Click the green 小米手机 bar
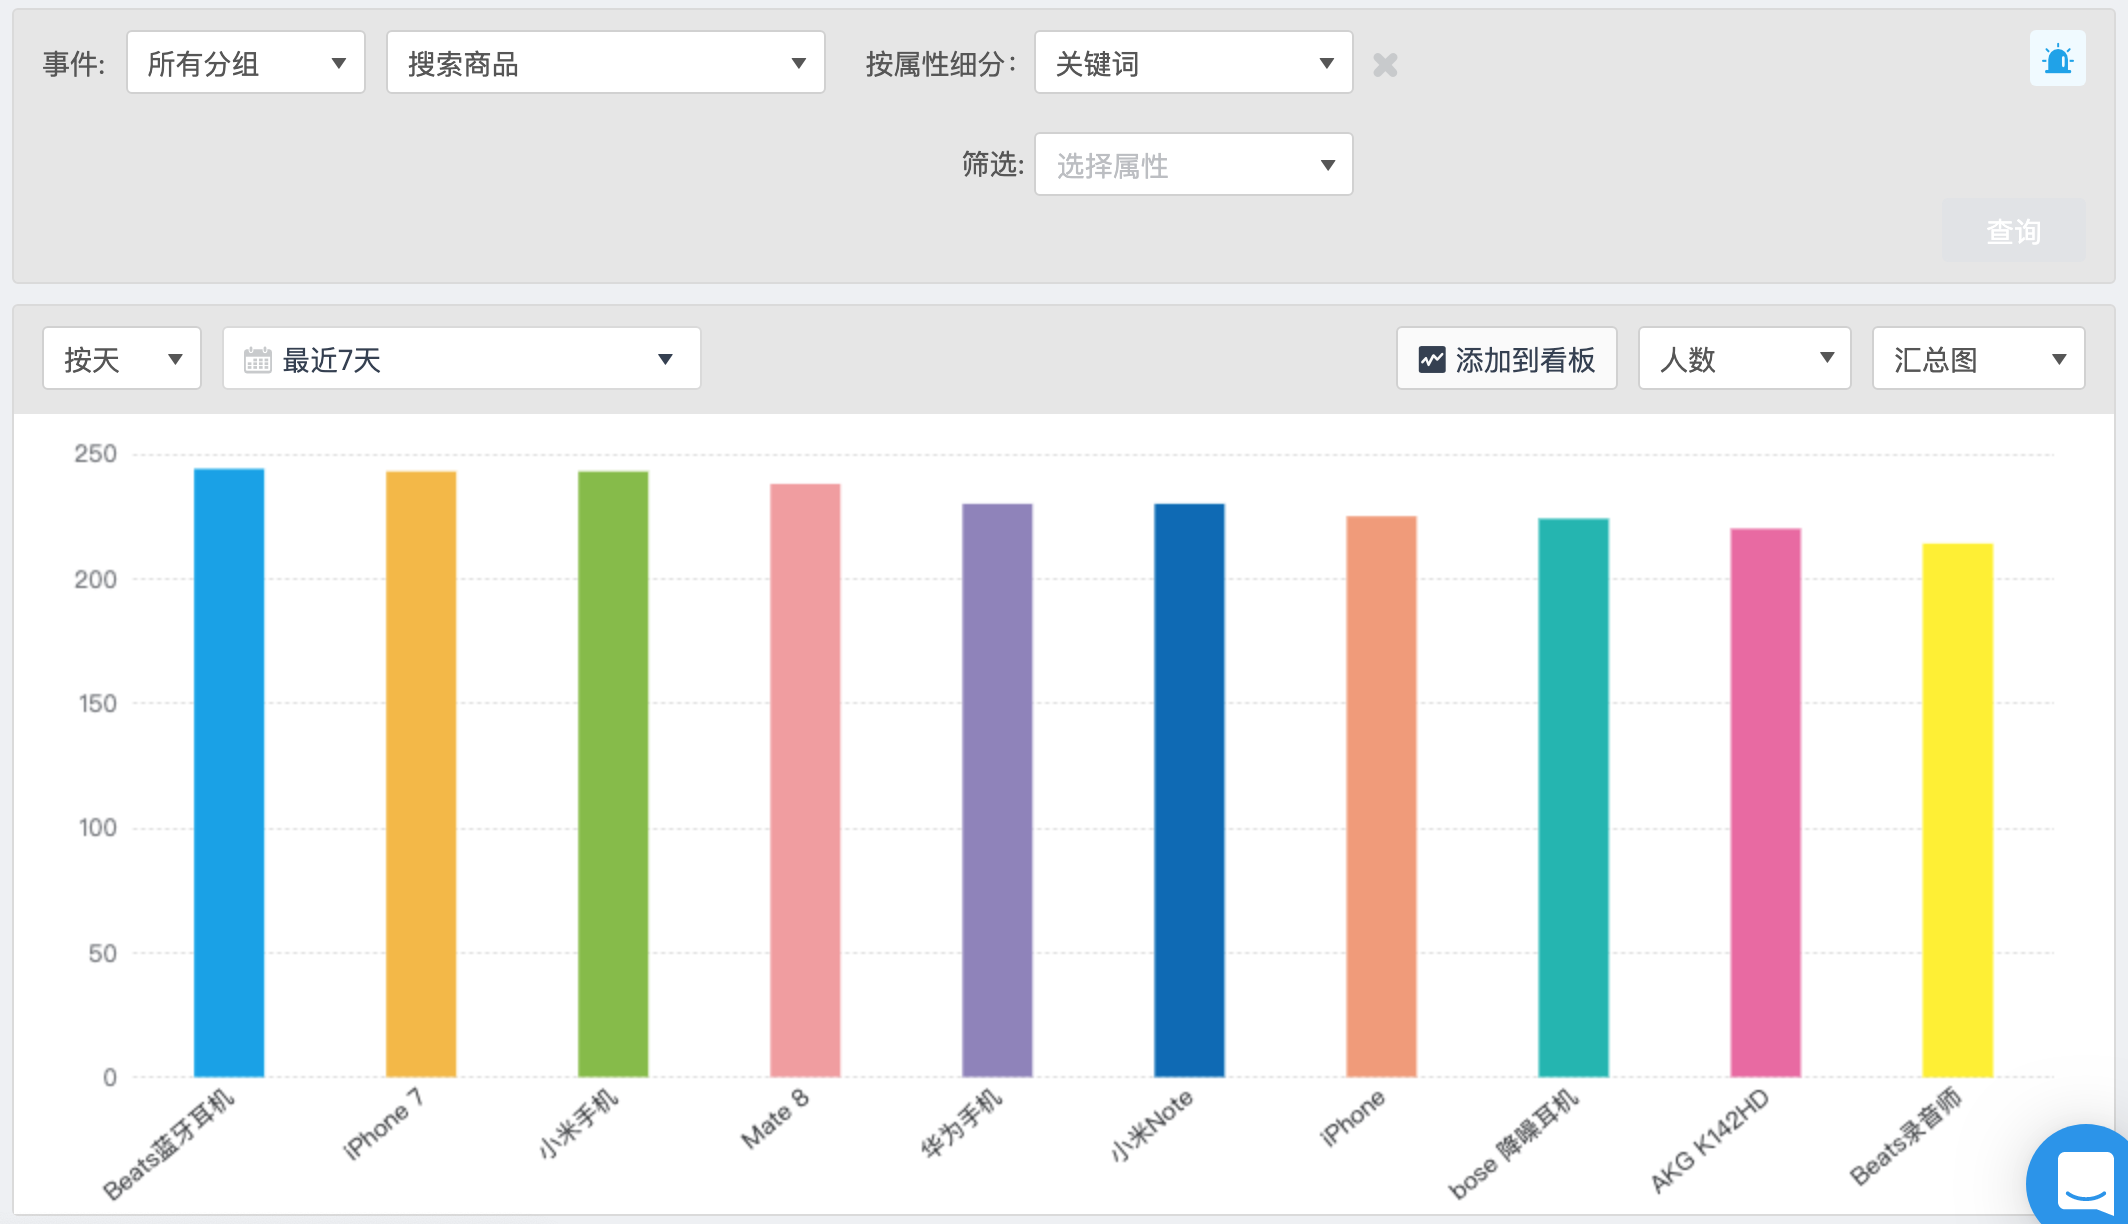Image resolution: width=2128 pixels, height=1224 pixels. 613,774
